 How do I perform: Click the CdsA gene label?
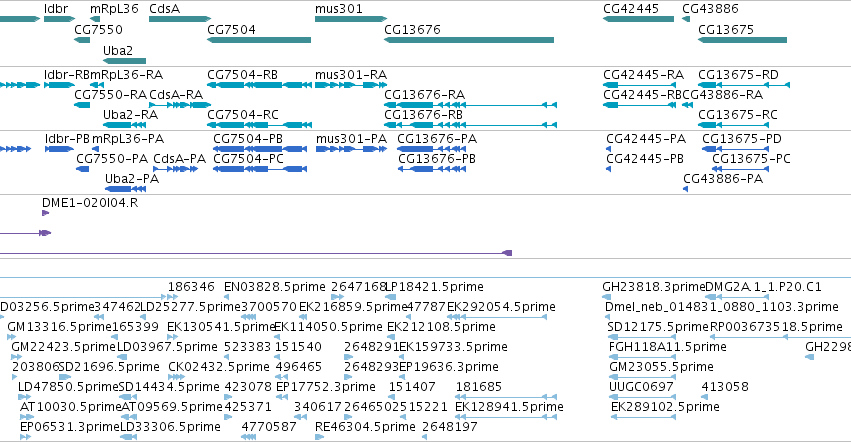pos(164,9)
